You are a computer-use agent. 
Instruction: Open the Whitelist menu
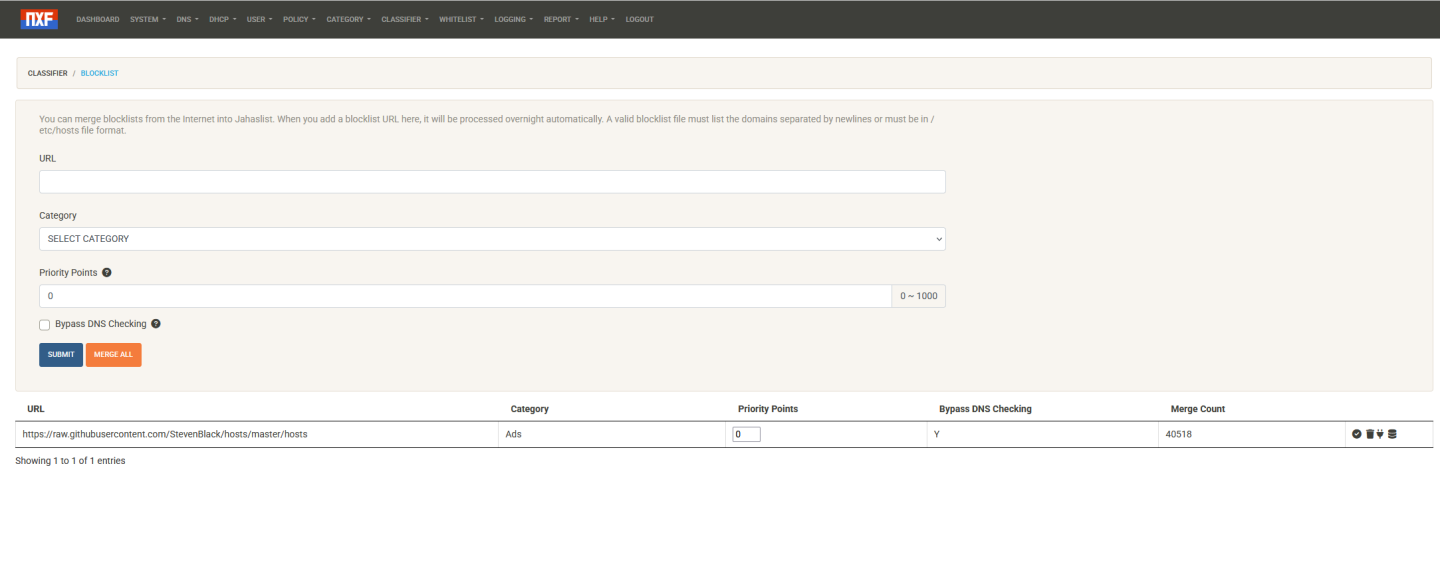click(x=460, y=20)
